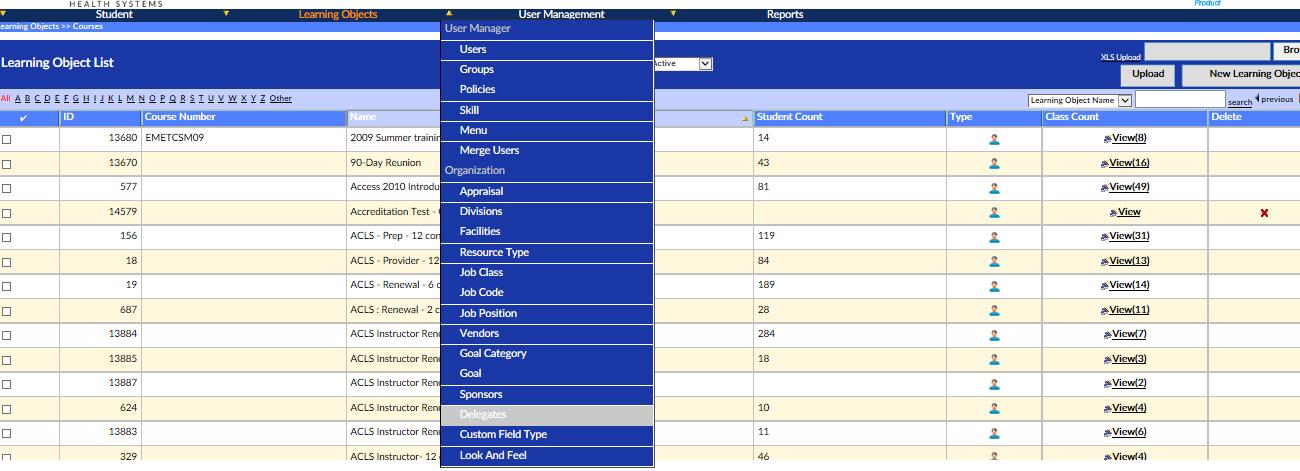Click the previous page arrow icon

coord(1257,99)
